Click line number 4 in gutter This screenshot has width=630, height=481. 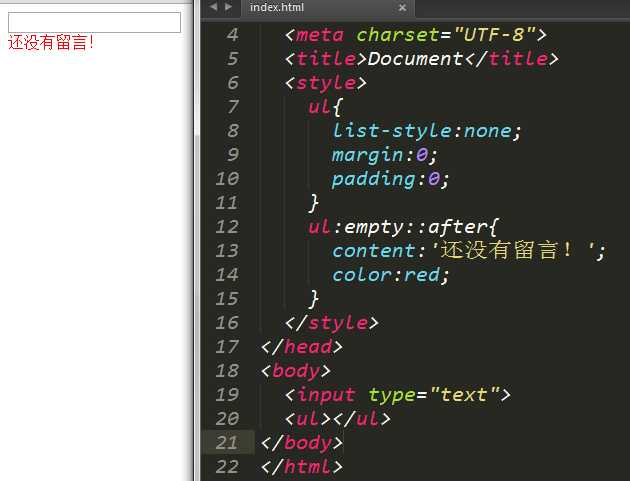(232, 35)
